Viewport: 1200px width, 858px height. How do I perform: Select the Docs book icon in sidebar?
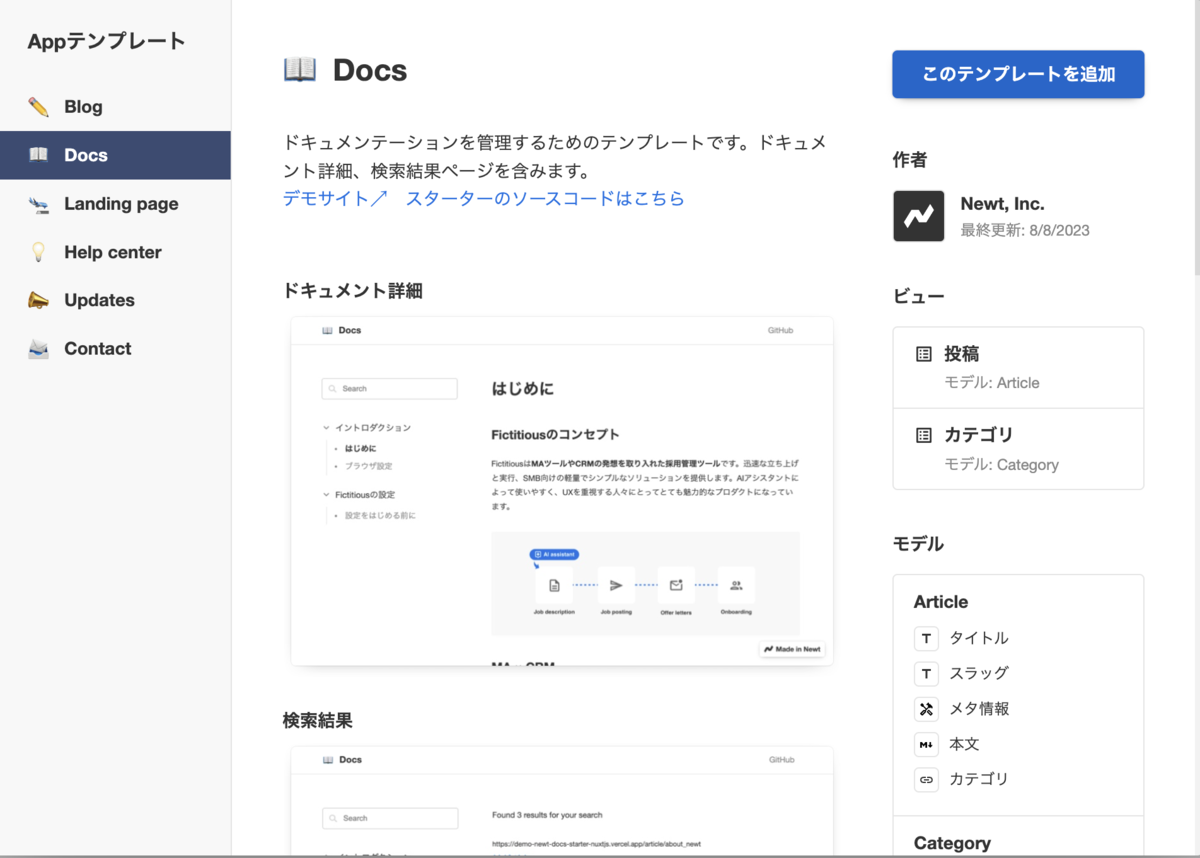tap(38, 155)
